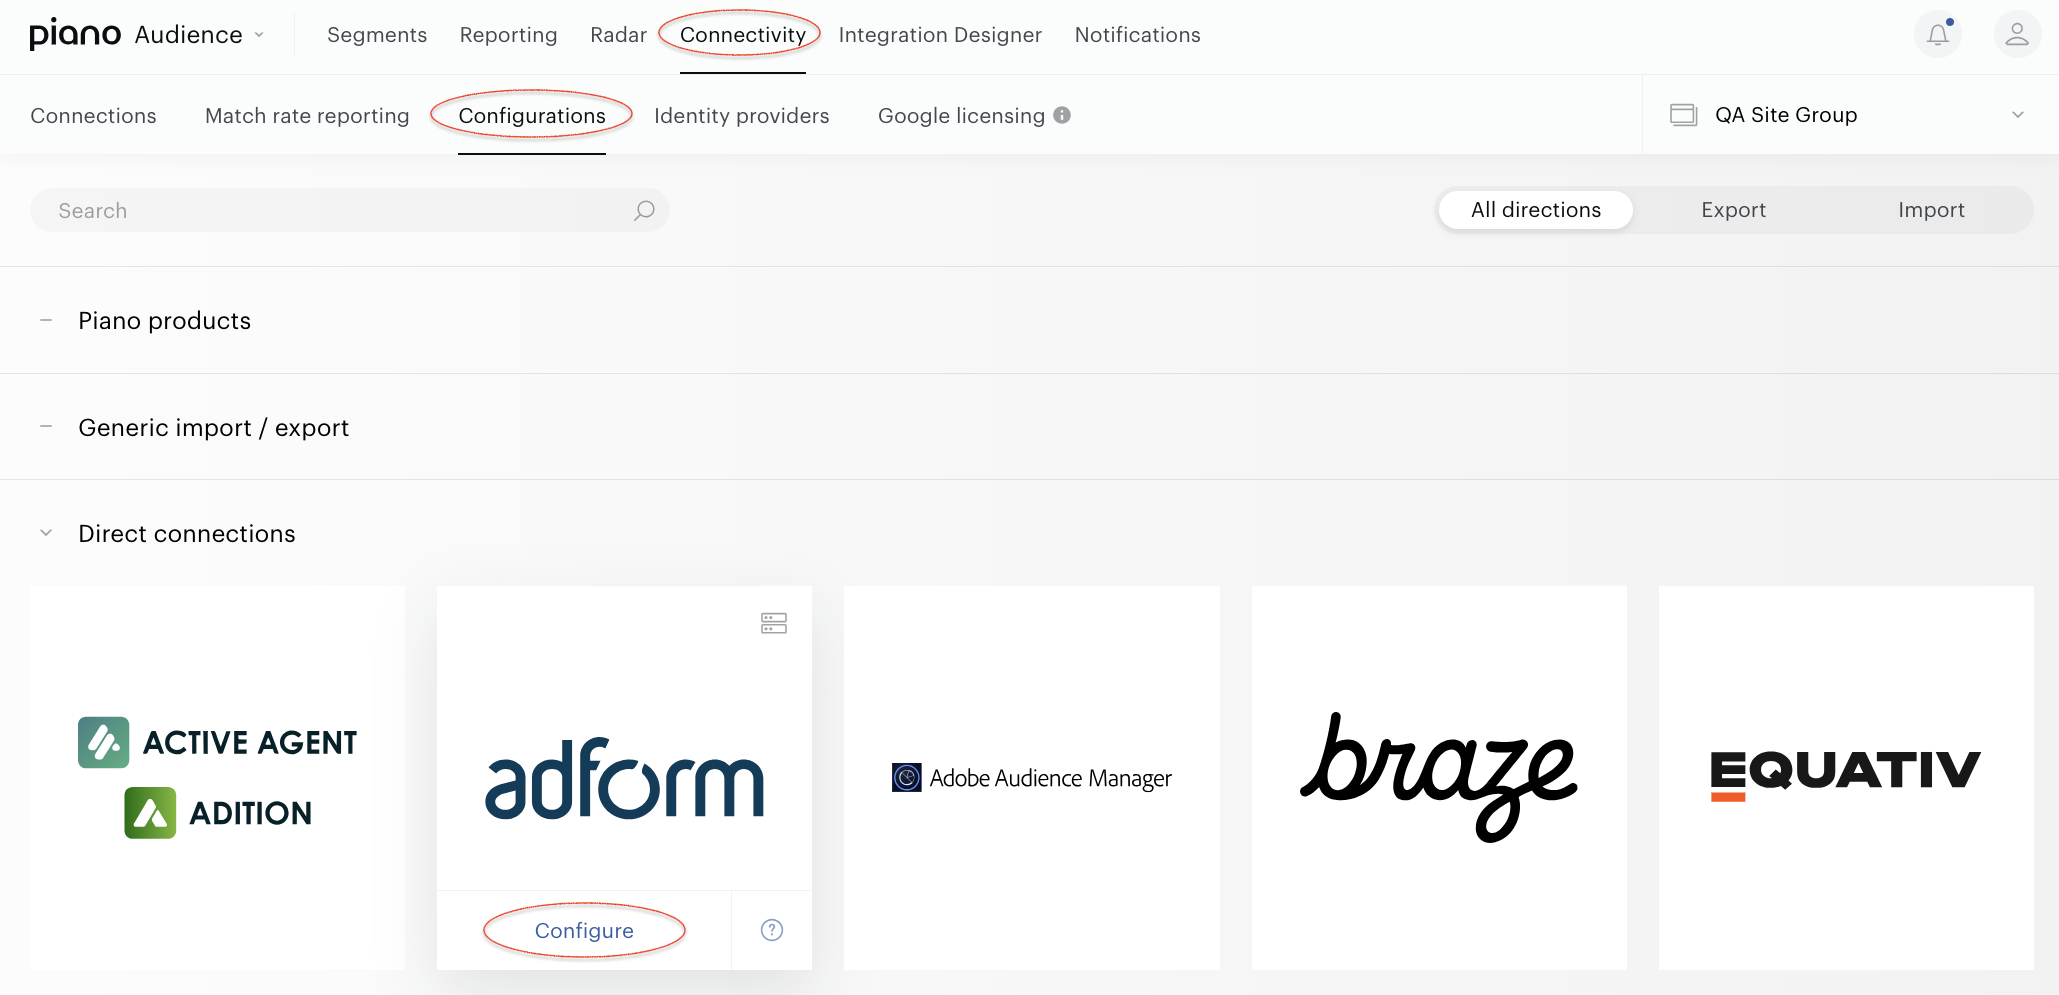This screenshot has height=995, width=2059.
Task: Expand the Generic import / export section
Action: pyautogui.click(x=46, y=427)
